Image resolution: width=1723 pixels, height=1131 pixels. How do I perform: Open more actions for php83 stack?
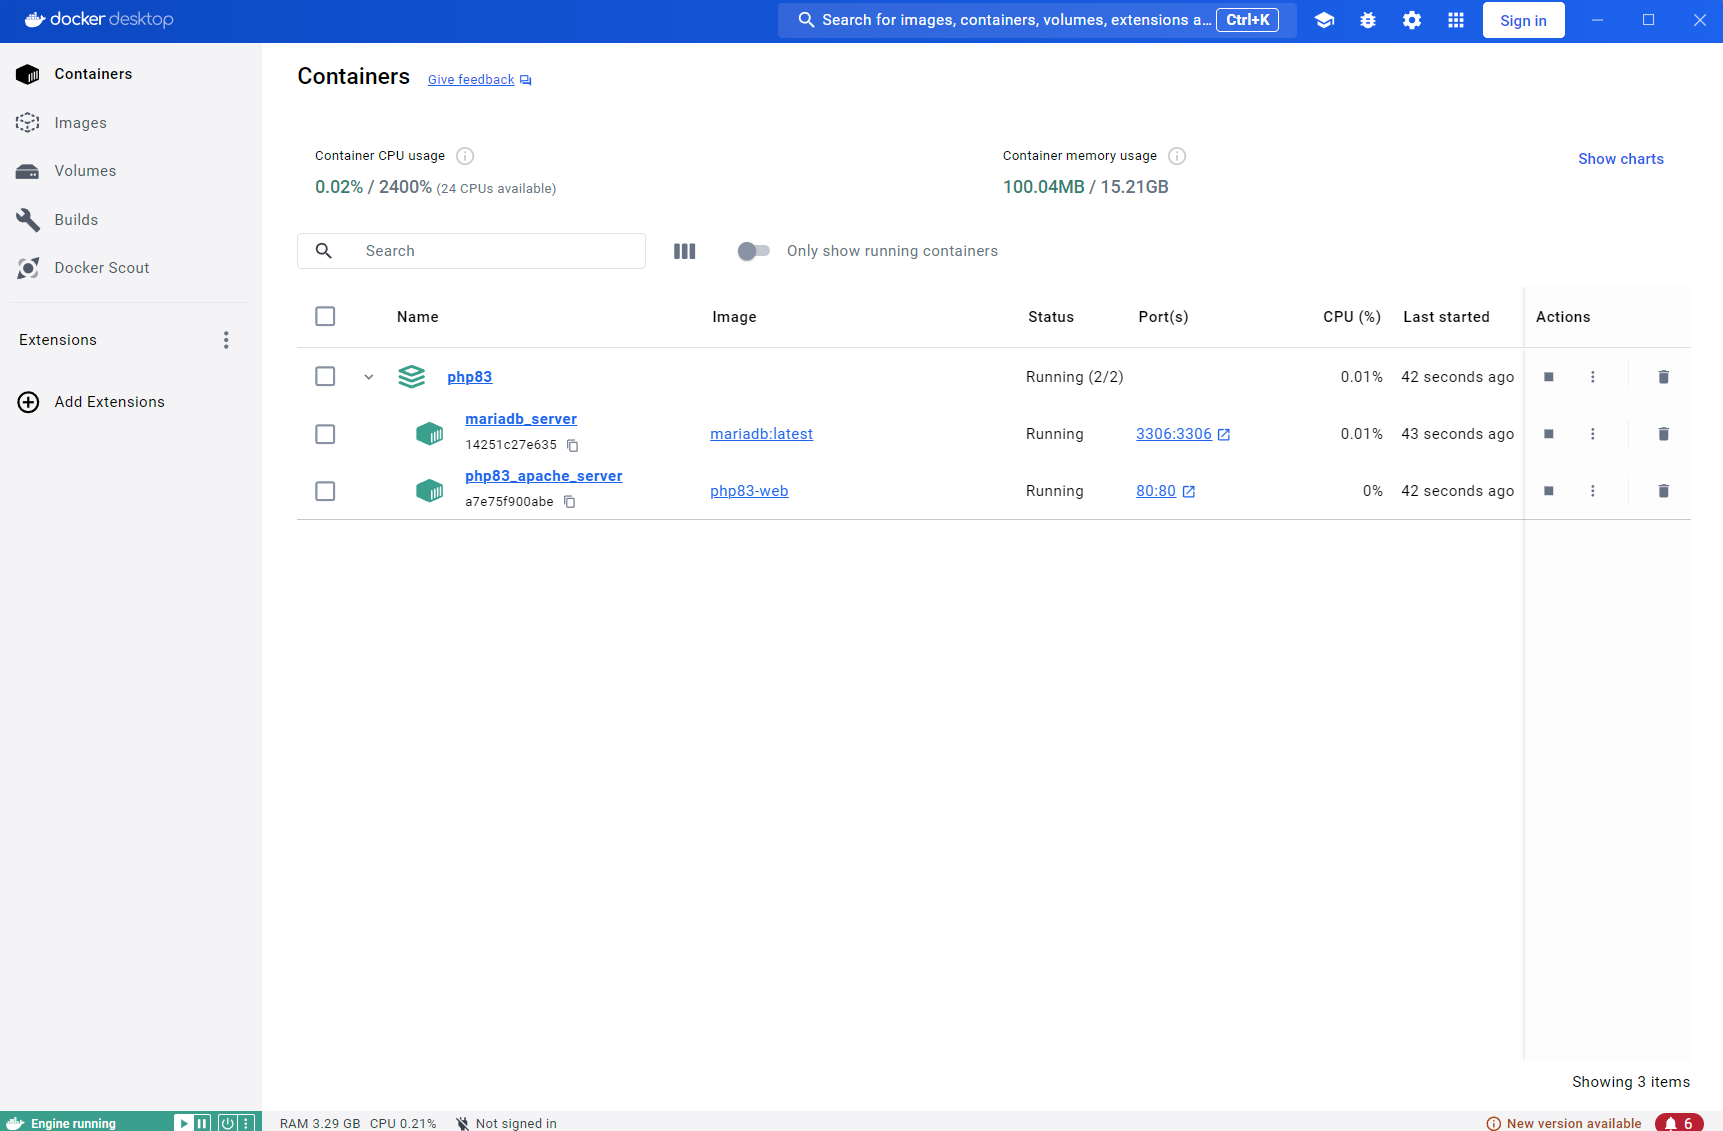[x=1592, y=377]
